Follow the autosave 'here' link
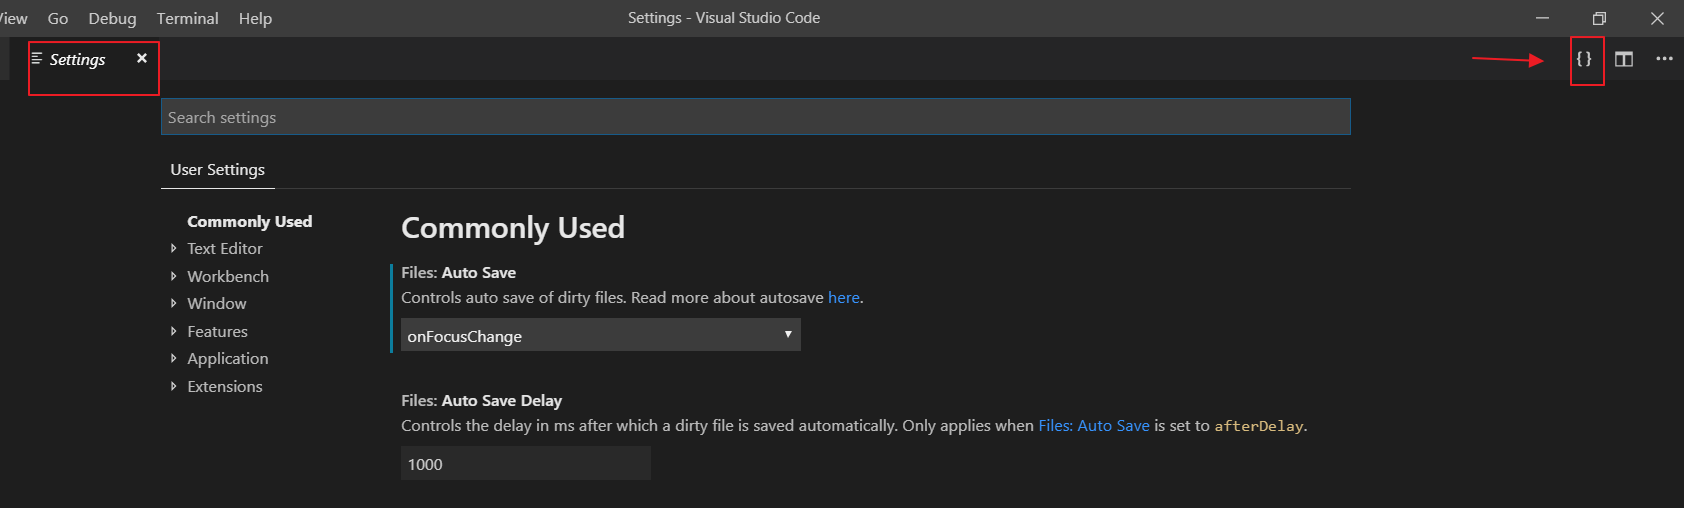Screen dimensions: 1684x508 point(843,297)
